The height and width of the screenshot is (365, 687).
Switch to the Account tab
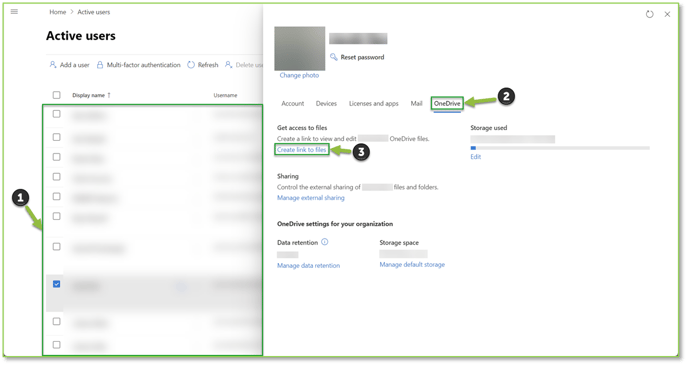pos(293,103)
